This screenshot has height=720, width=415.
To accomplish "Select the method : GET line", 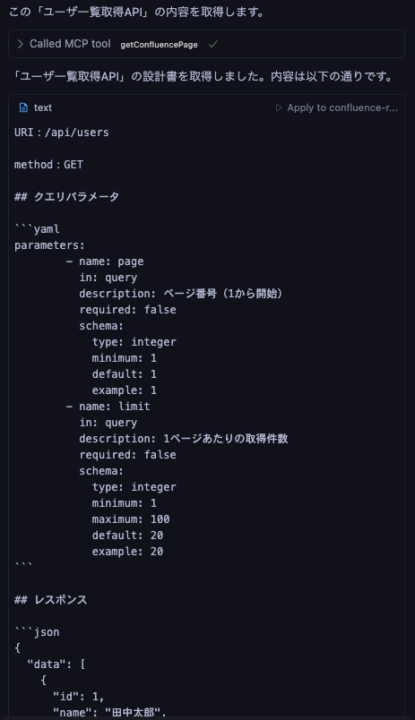I will click(x=49, y=164).
